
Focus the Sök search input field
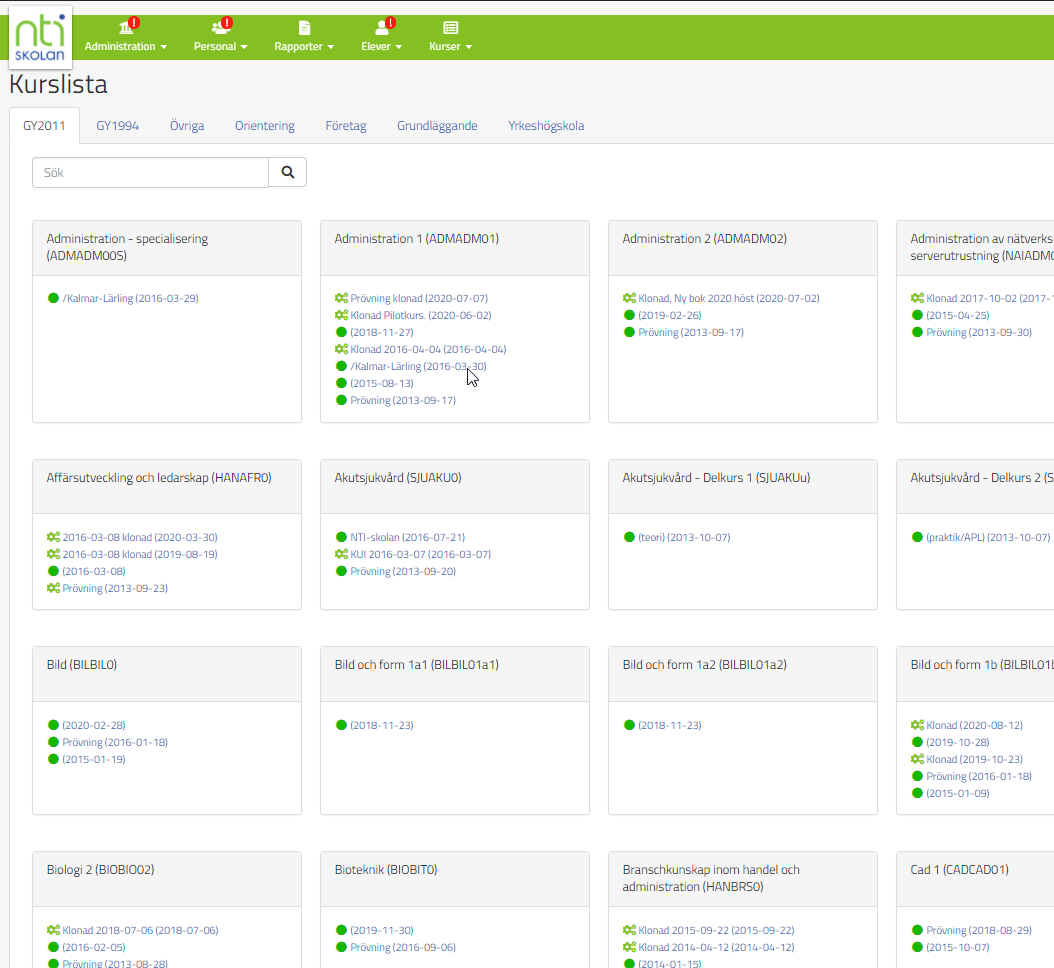point(150,172)
